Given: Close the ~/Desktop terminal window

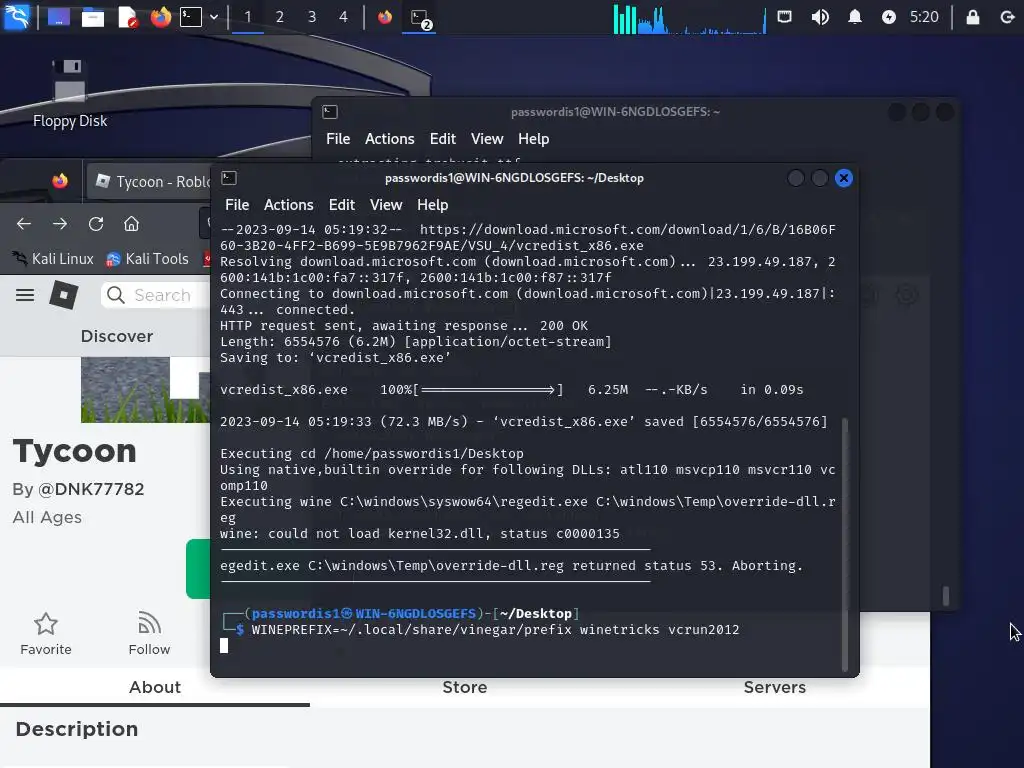Looking at the screenshot, I should 844,178.
